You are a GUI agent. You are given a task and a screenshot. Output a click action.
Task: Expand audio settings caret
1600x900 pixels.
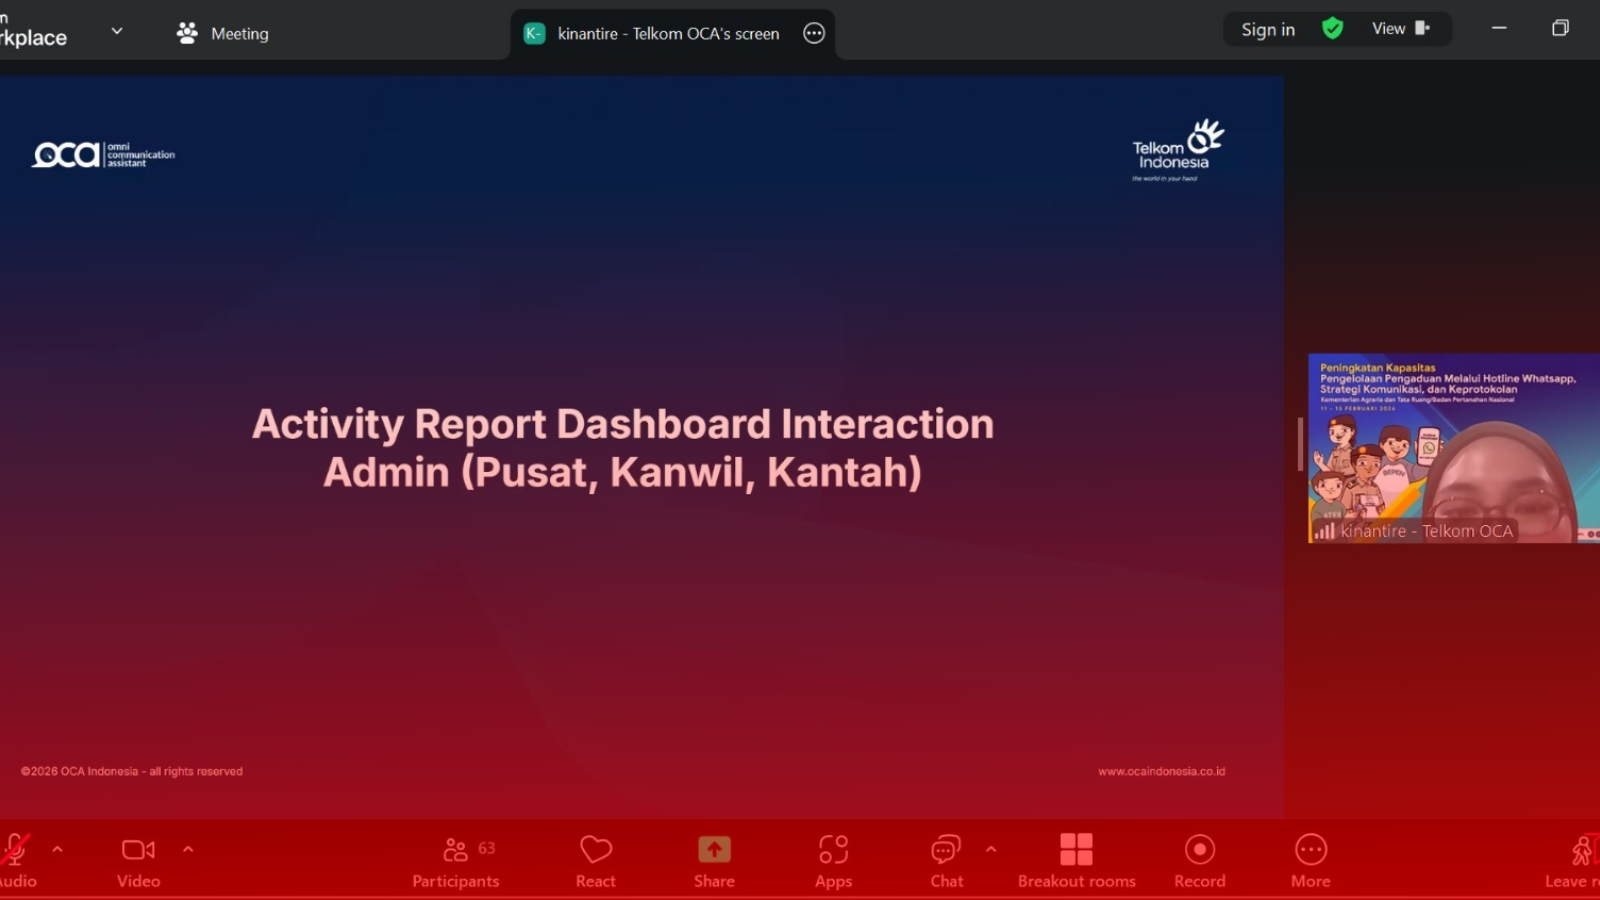point(58,849)
